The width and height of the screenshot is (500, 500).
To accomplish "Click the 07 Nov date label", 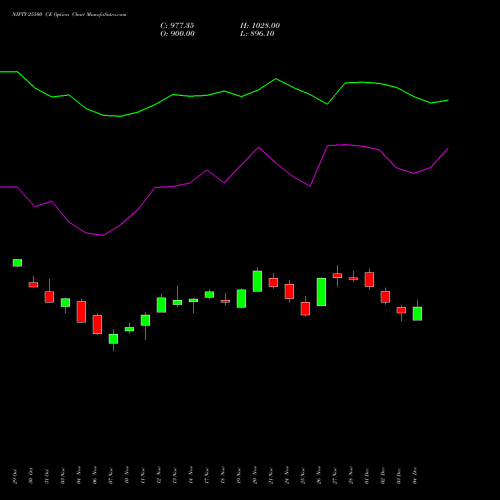I will [x=111, y=476].
